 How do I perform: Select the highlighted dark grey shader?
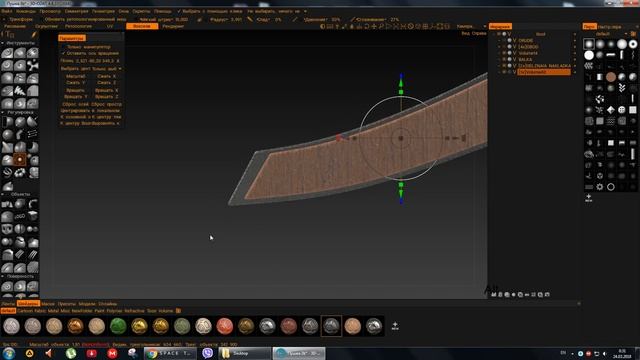pyautogui.click(x=331, y=326)
